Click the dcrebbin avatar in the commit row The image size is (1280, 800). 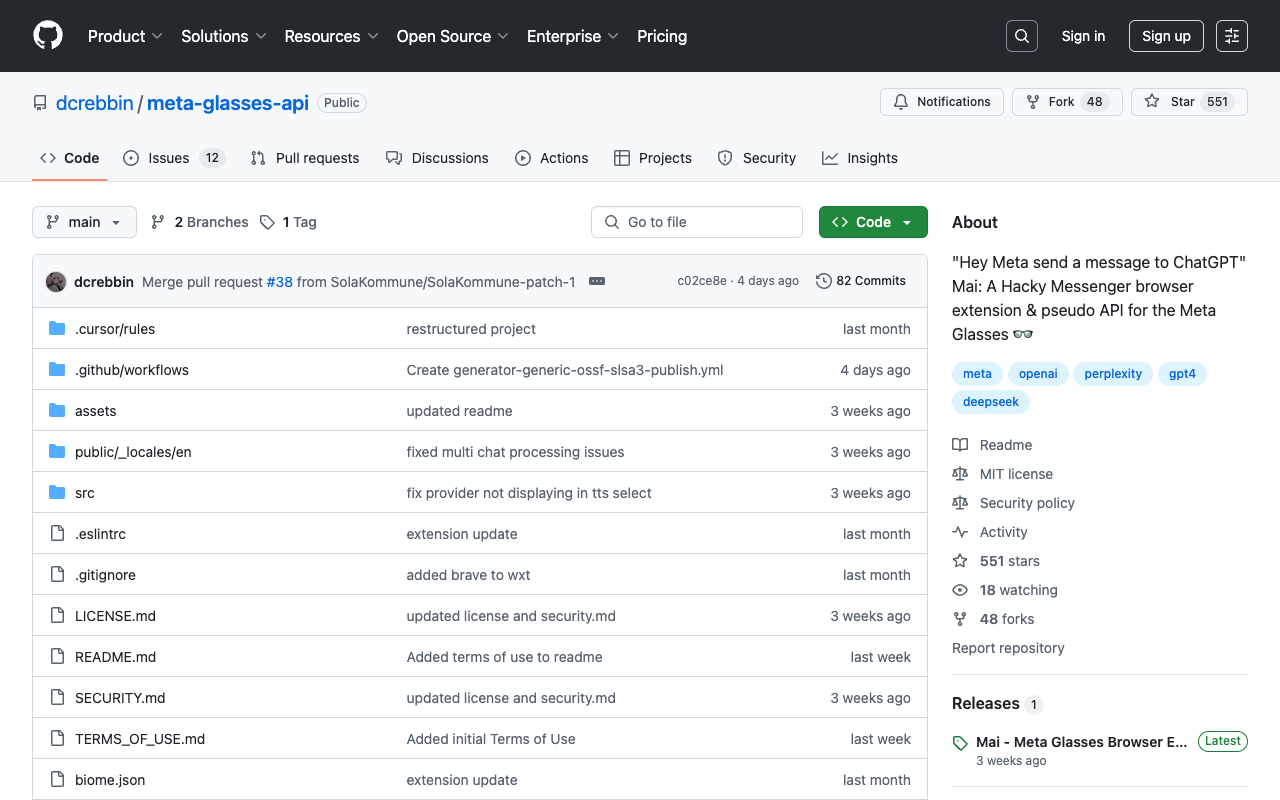click(x=56, y=282)
